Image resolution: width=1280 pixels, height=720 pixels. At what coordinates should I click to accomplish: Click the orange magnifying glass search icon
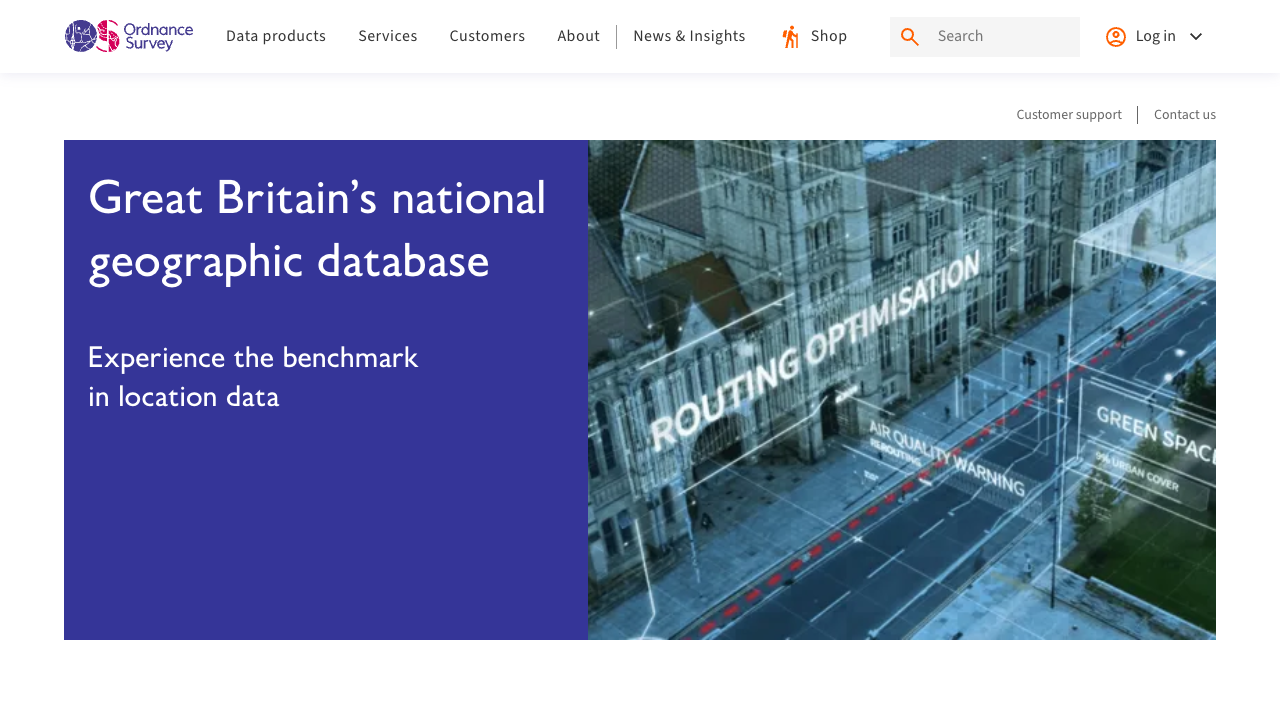click(x=909, y=37)
